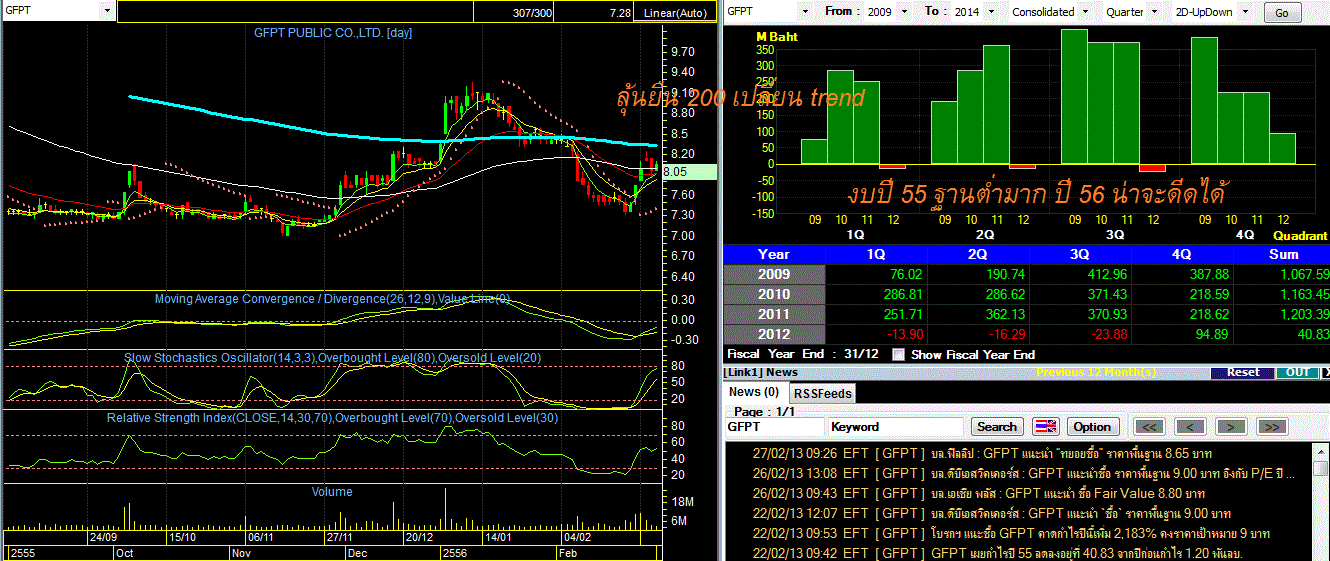Tick the Show Fiscal Year End checkbox
The width and height of the screenshot is (1330, 561).
898,354
